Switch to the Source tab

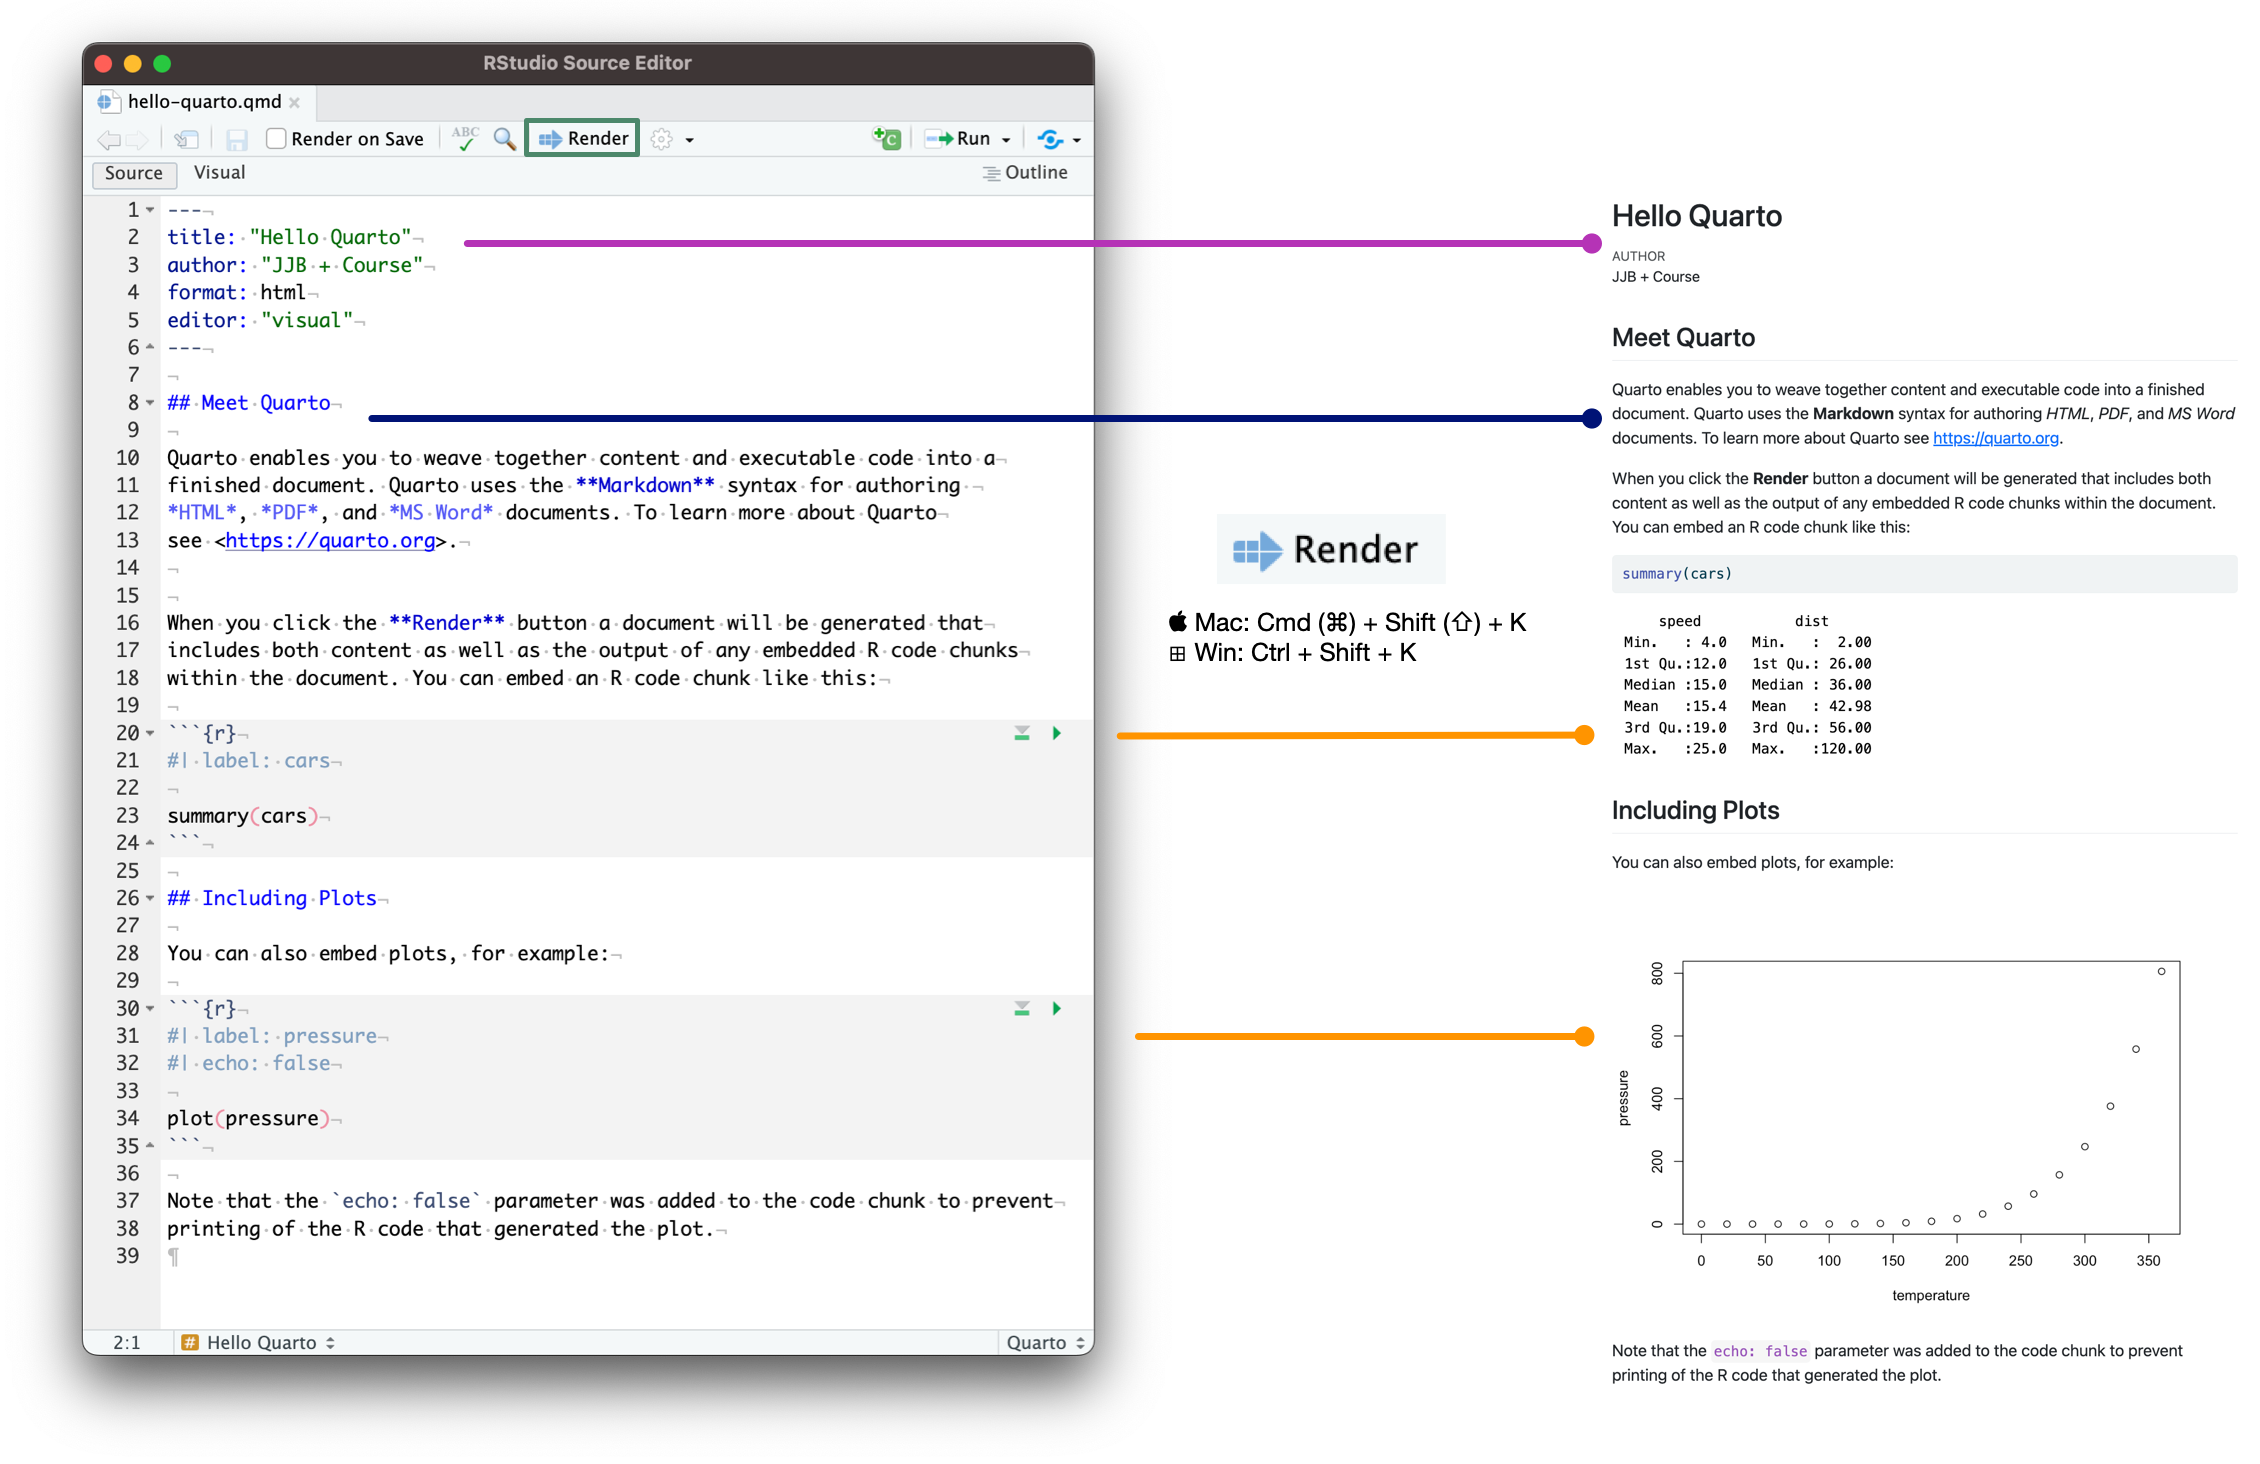134,173
